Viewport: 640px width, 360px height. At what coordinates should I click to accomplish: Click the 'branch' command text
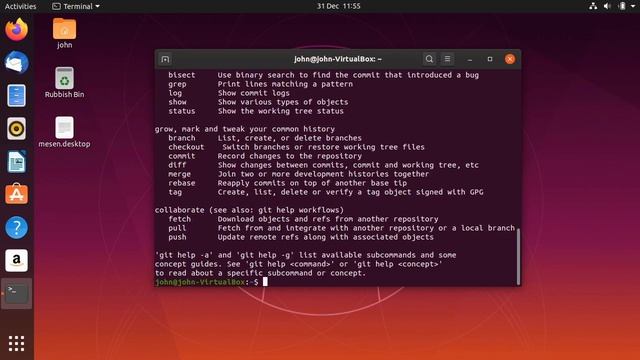(x=182, y=138)
